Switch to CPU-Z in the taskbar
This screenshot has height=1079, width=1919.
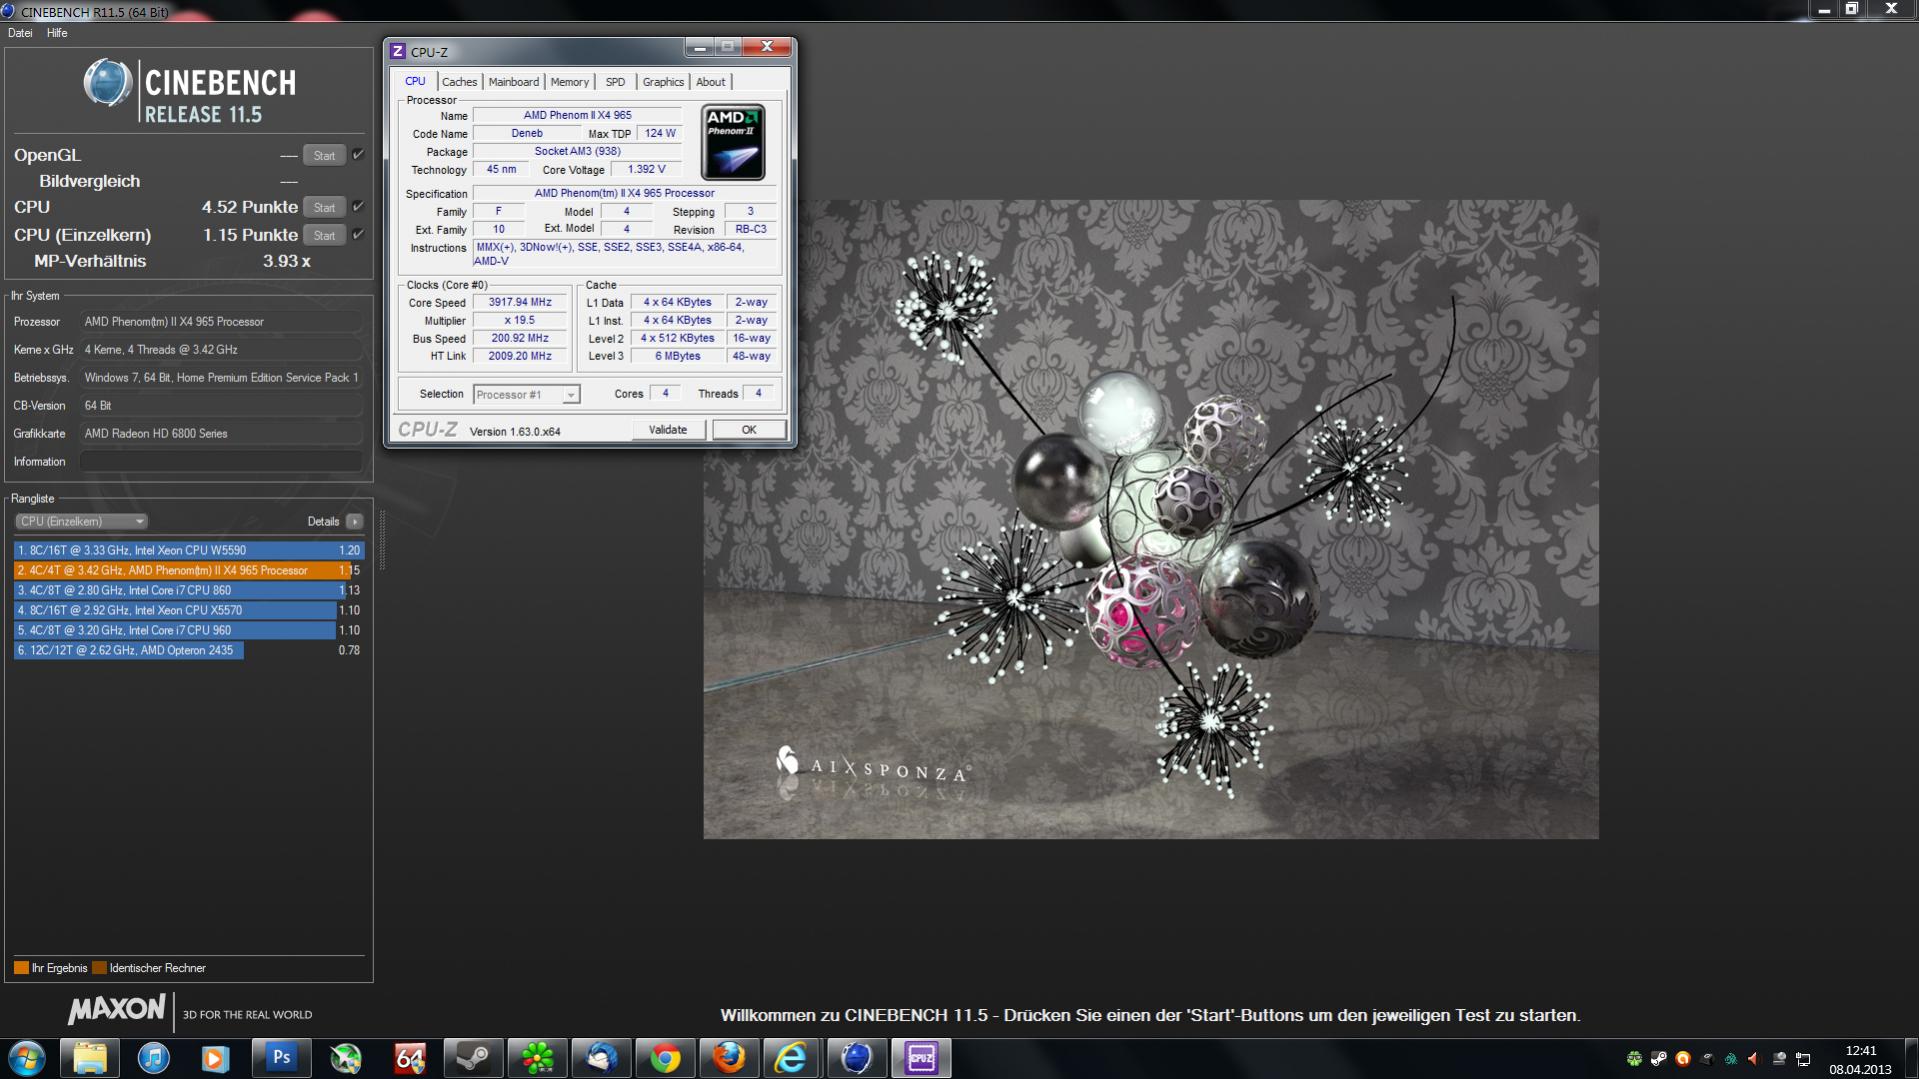[921, 1058]
